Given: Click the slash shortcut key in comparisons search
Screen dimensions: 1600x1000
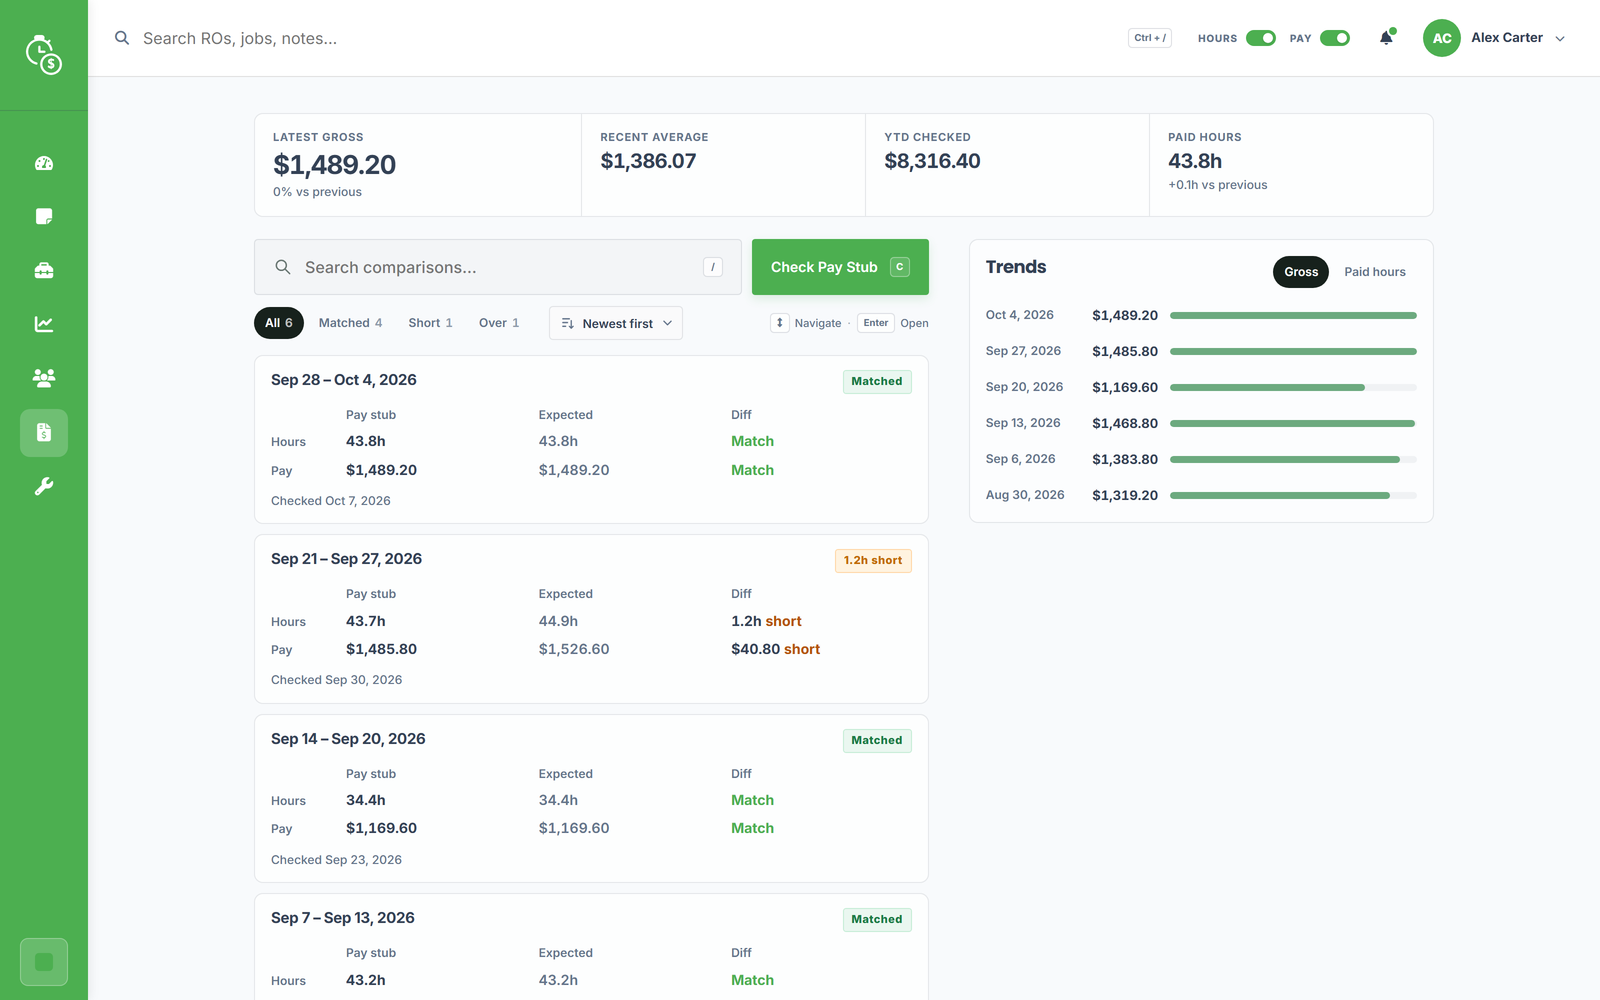Looking at the screenshot, I should pos(713,267).
